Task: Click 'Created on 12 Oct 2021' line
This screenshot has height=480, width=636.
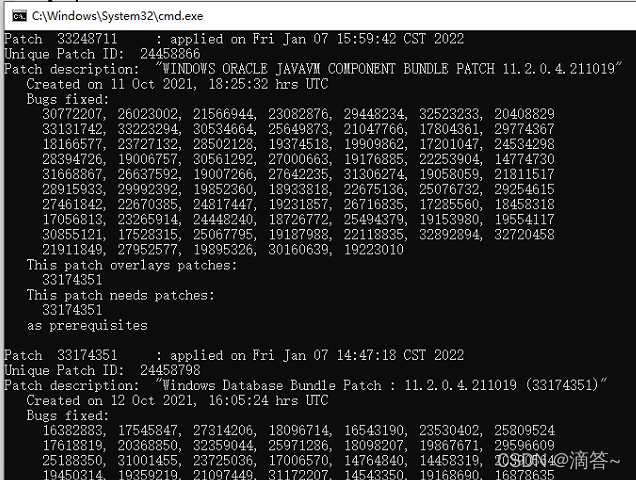Action: (x=177, y=401)
